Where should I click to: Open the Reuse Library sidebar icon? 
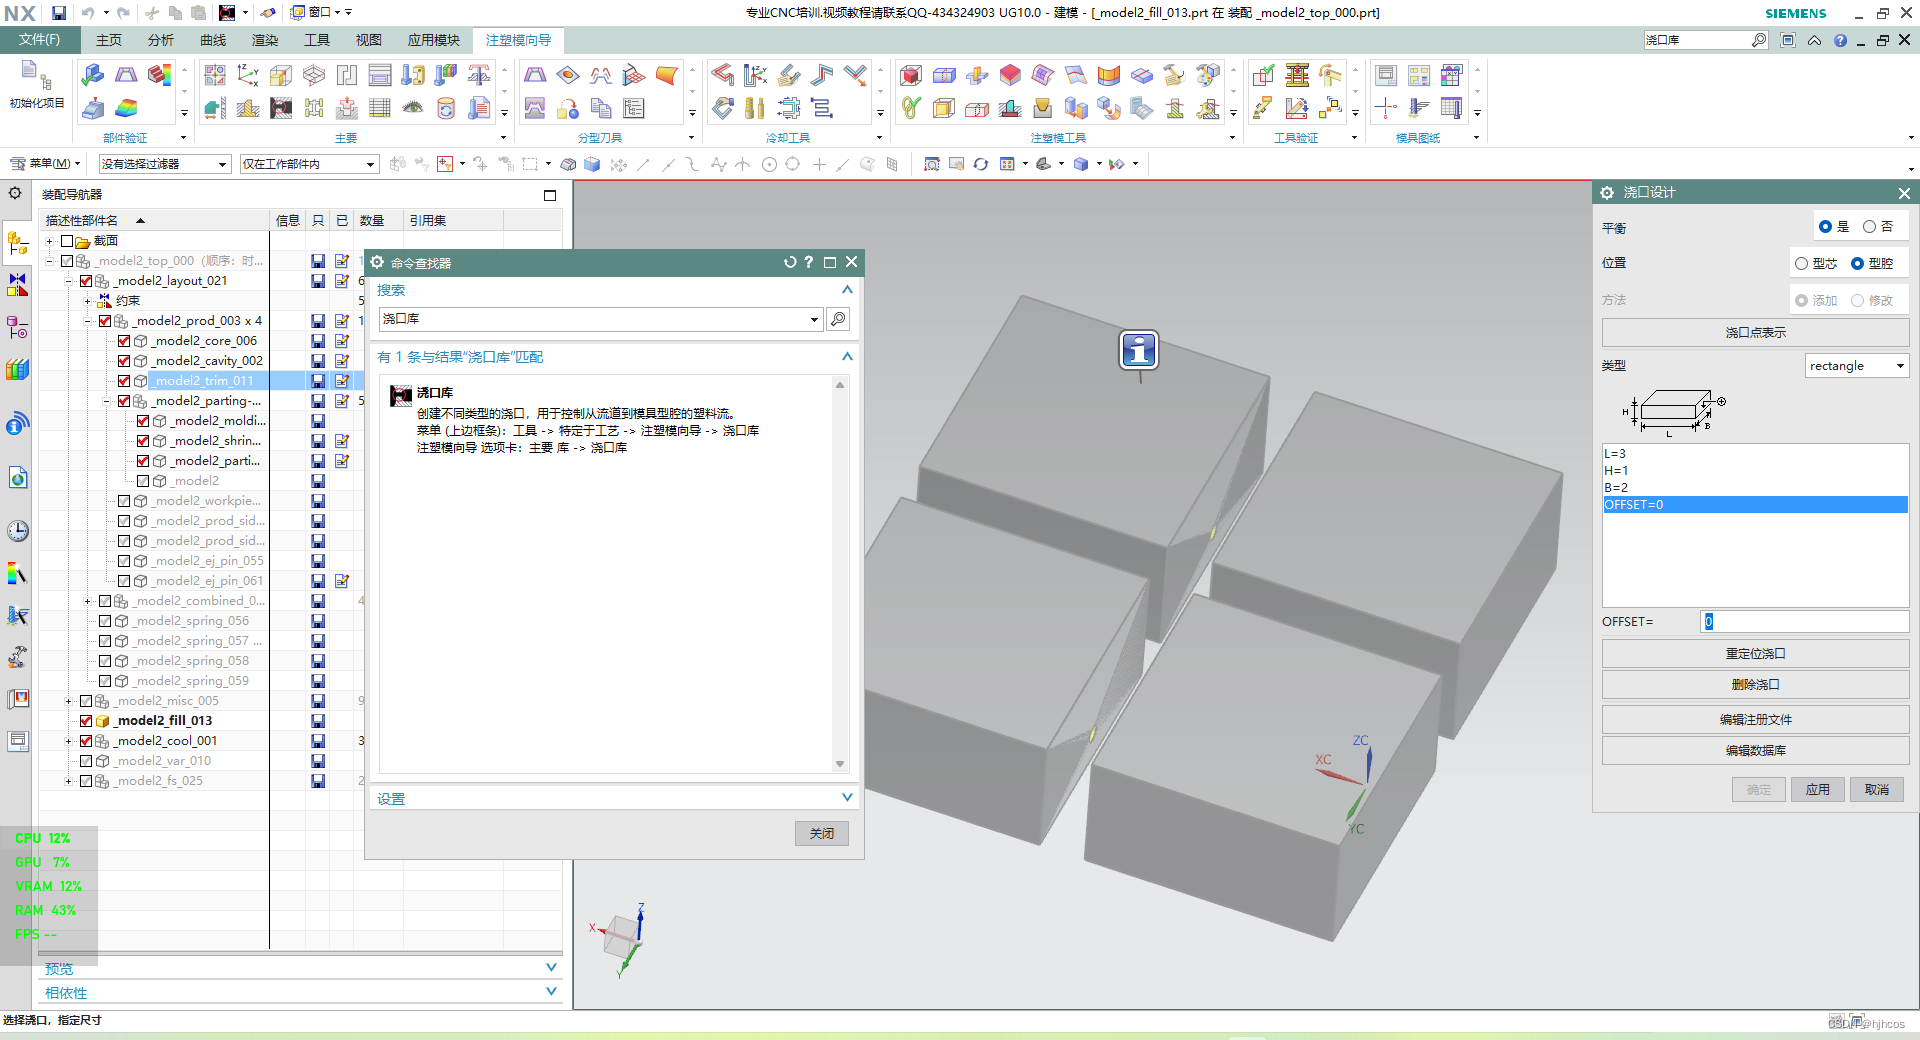click(17, 370)
